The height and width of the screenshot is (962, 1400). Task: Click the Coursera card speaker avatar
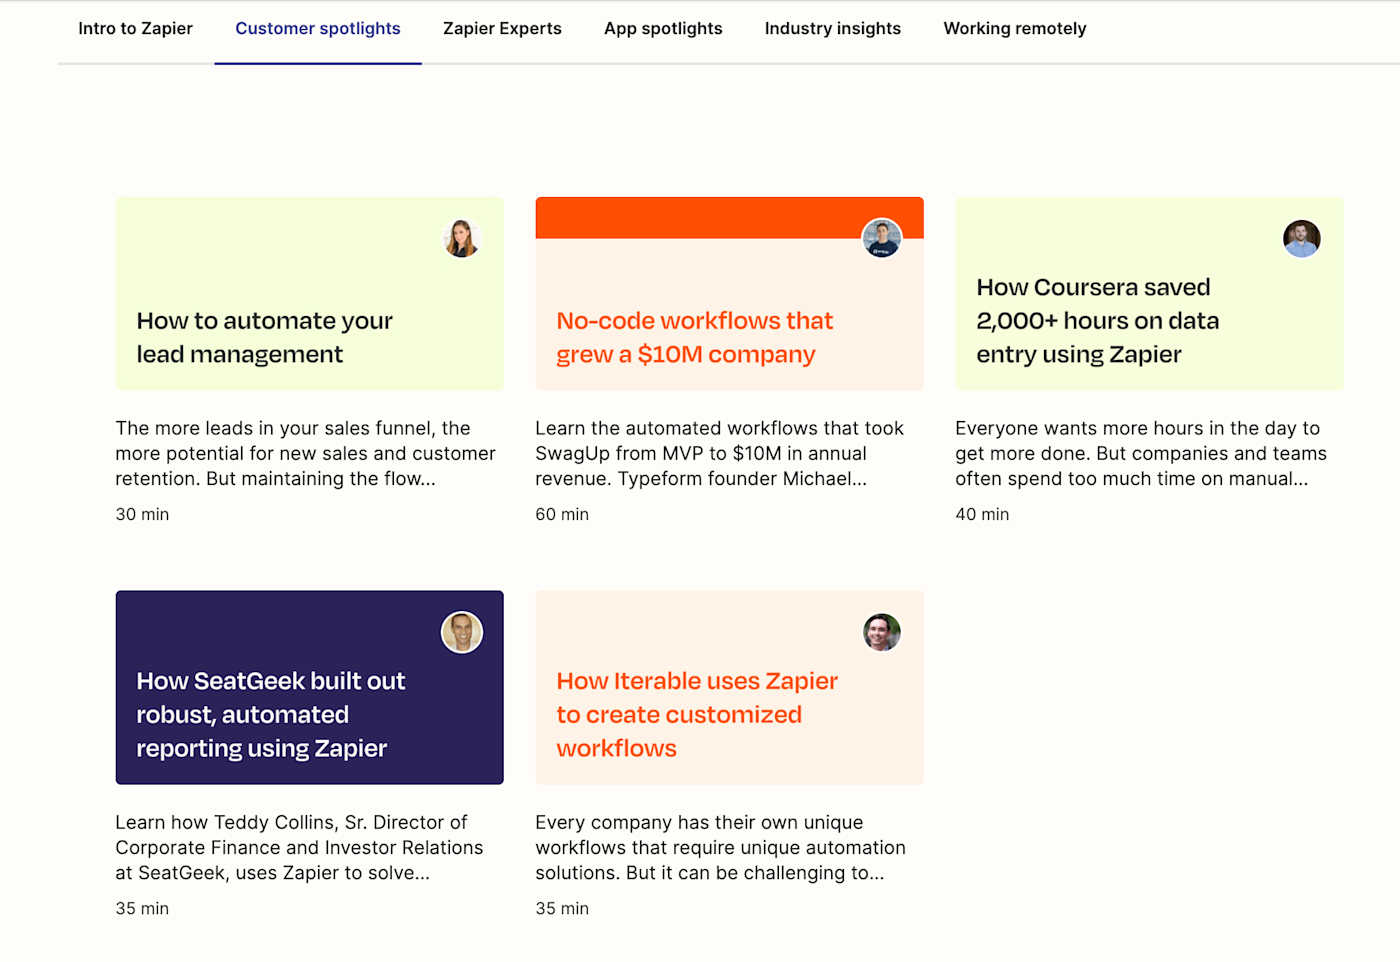[1302, 238]
